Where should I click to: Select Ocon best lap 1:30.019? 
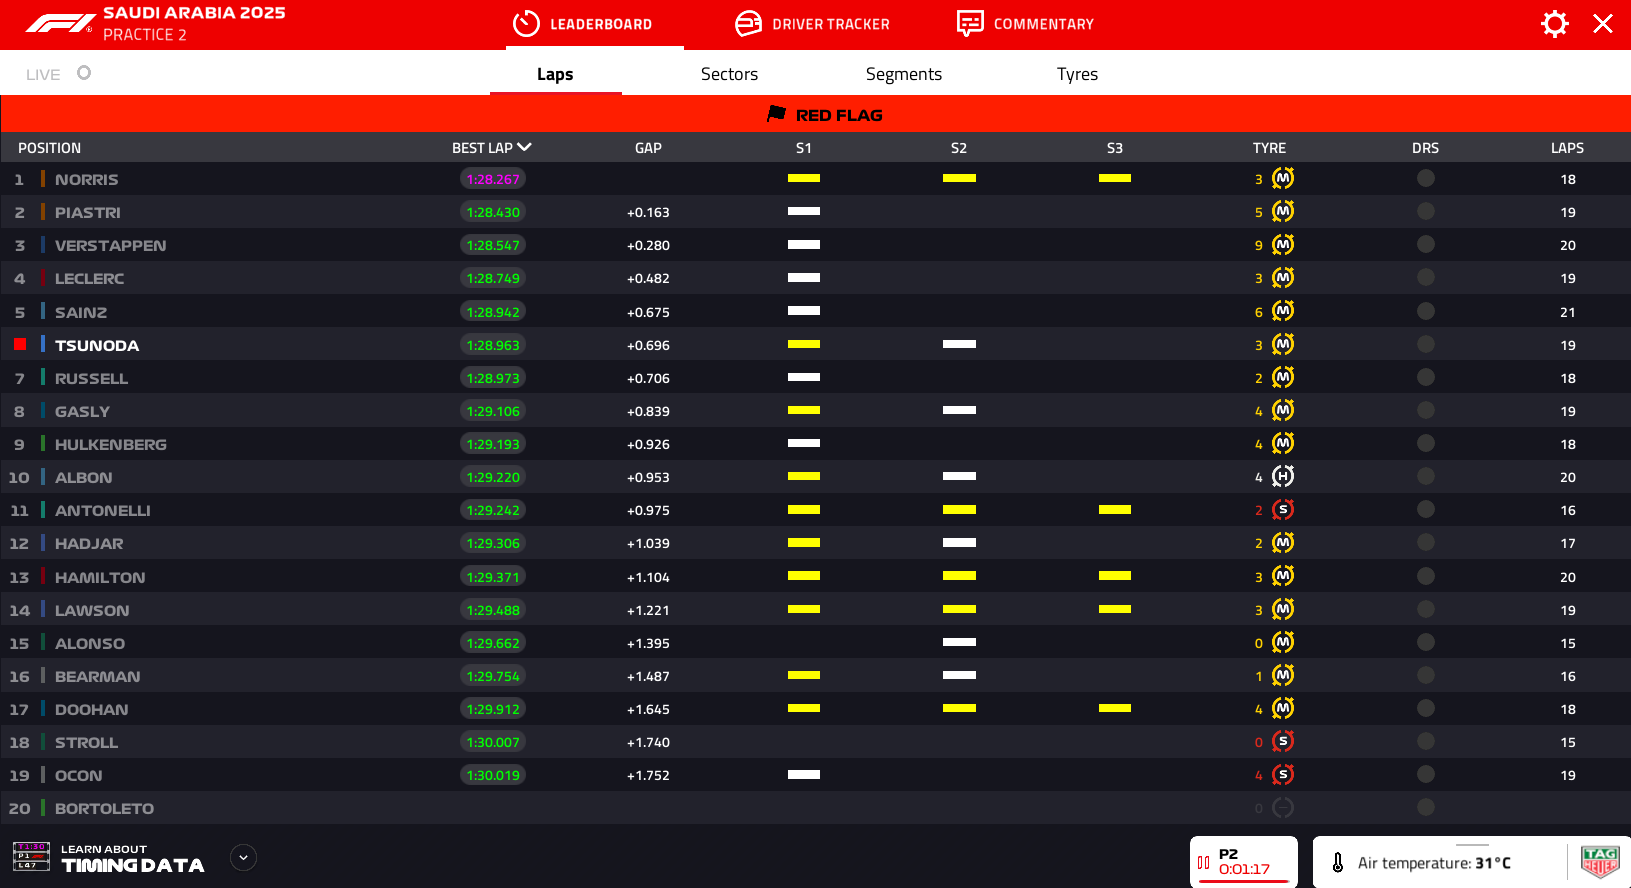pos(493,775)
